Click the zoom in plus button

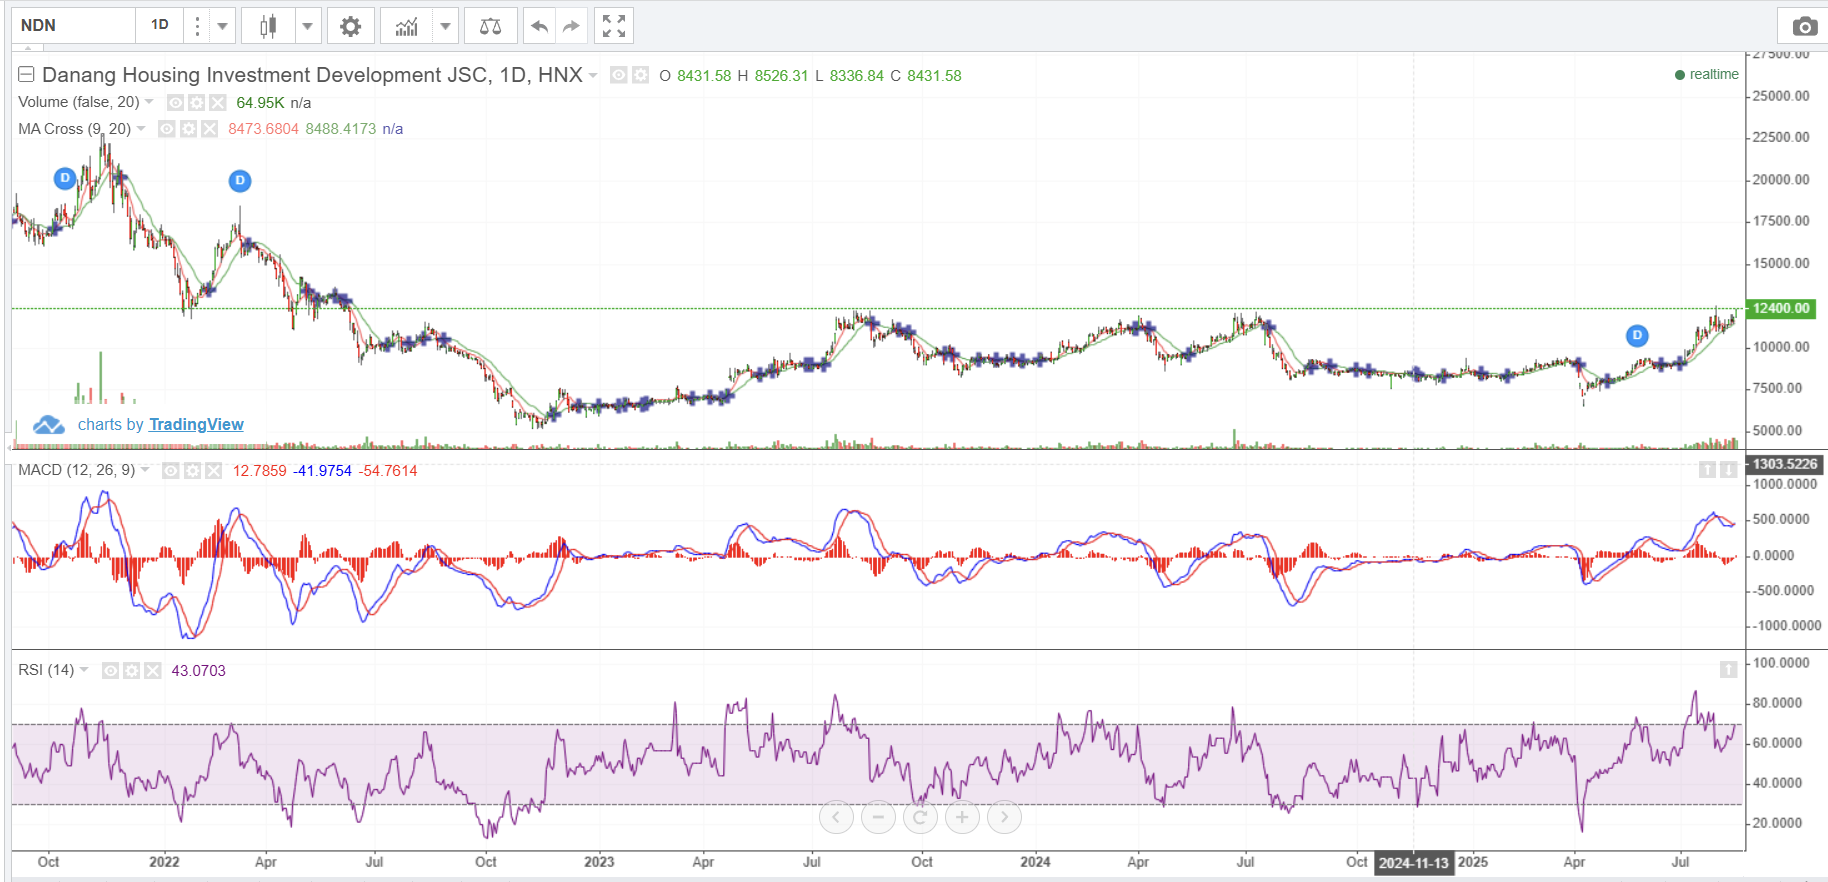point(962,817)
